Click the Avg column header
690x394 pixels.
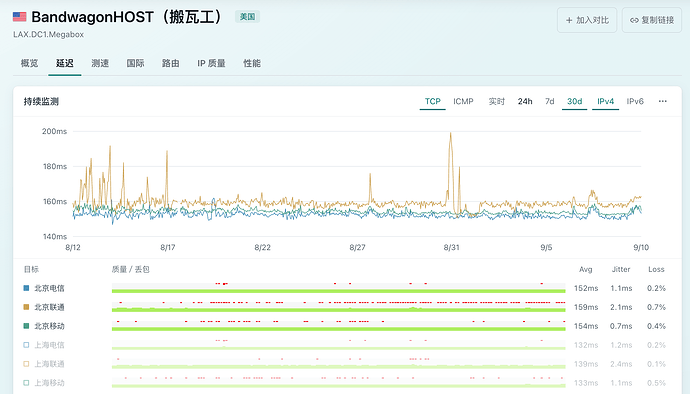pyautogui.click(x=586, y=269)
